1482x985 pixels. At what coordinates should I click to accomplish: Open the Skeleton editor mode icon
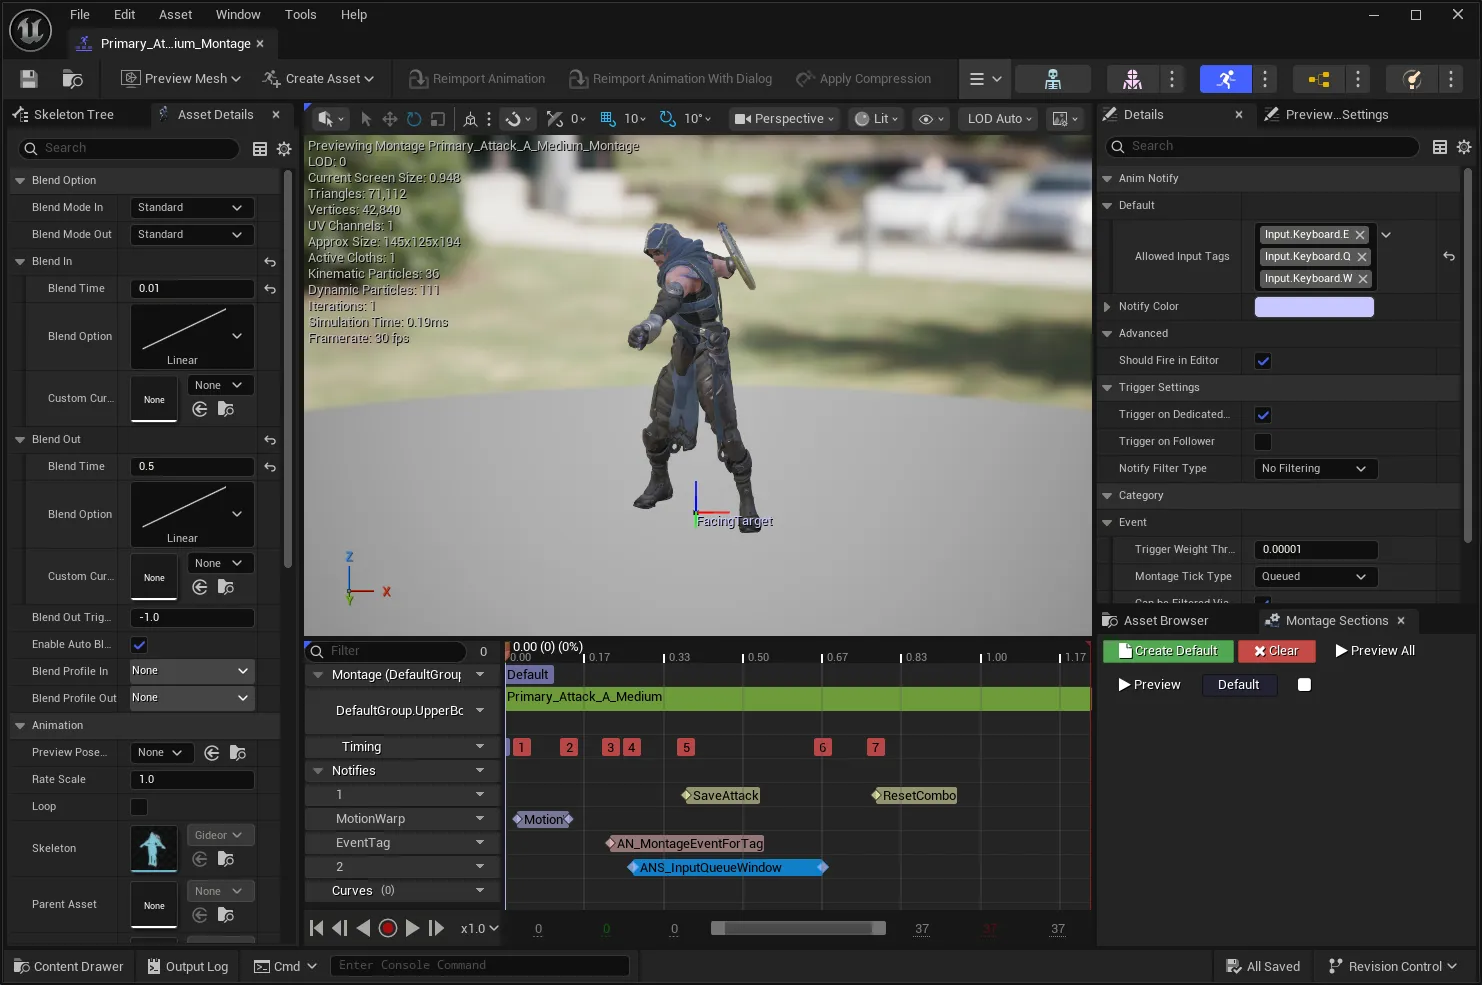pyautogui.click(x=1052, y=79)
